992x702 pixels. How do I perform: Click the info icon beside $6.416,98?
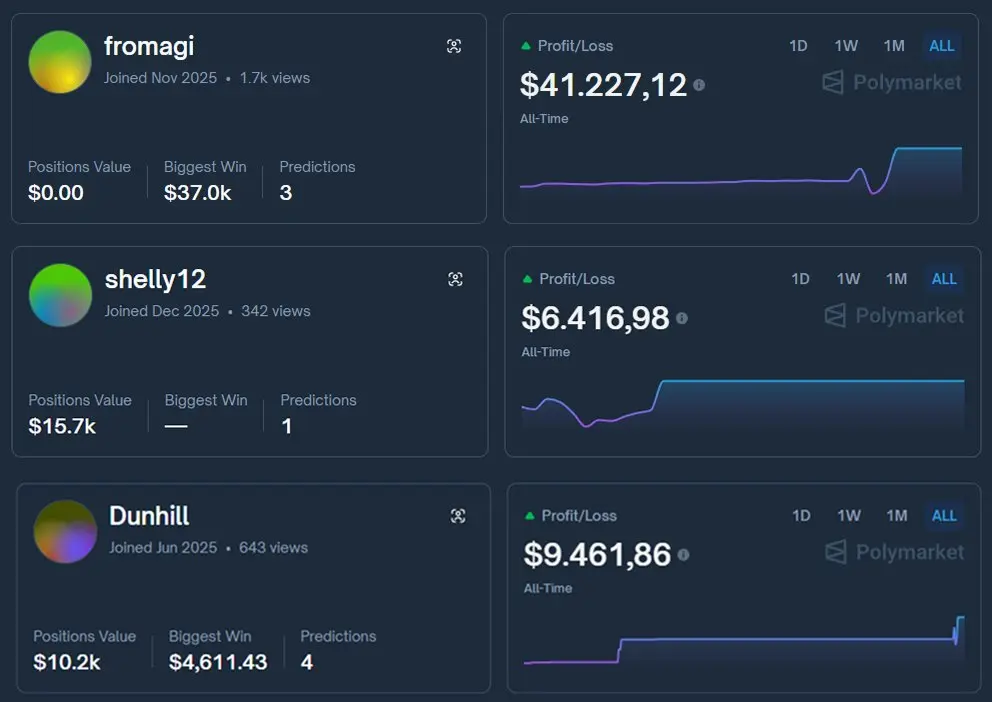[x=681, y=318]
